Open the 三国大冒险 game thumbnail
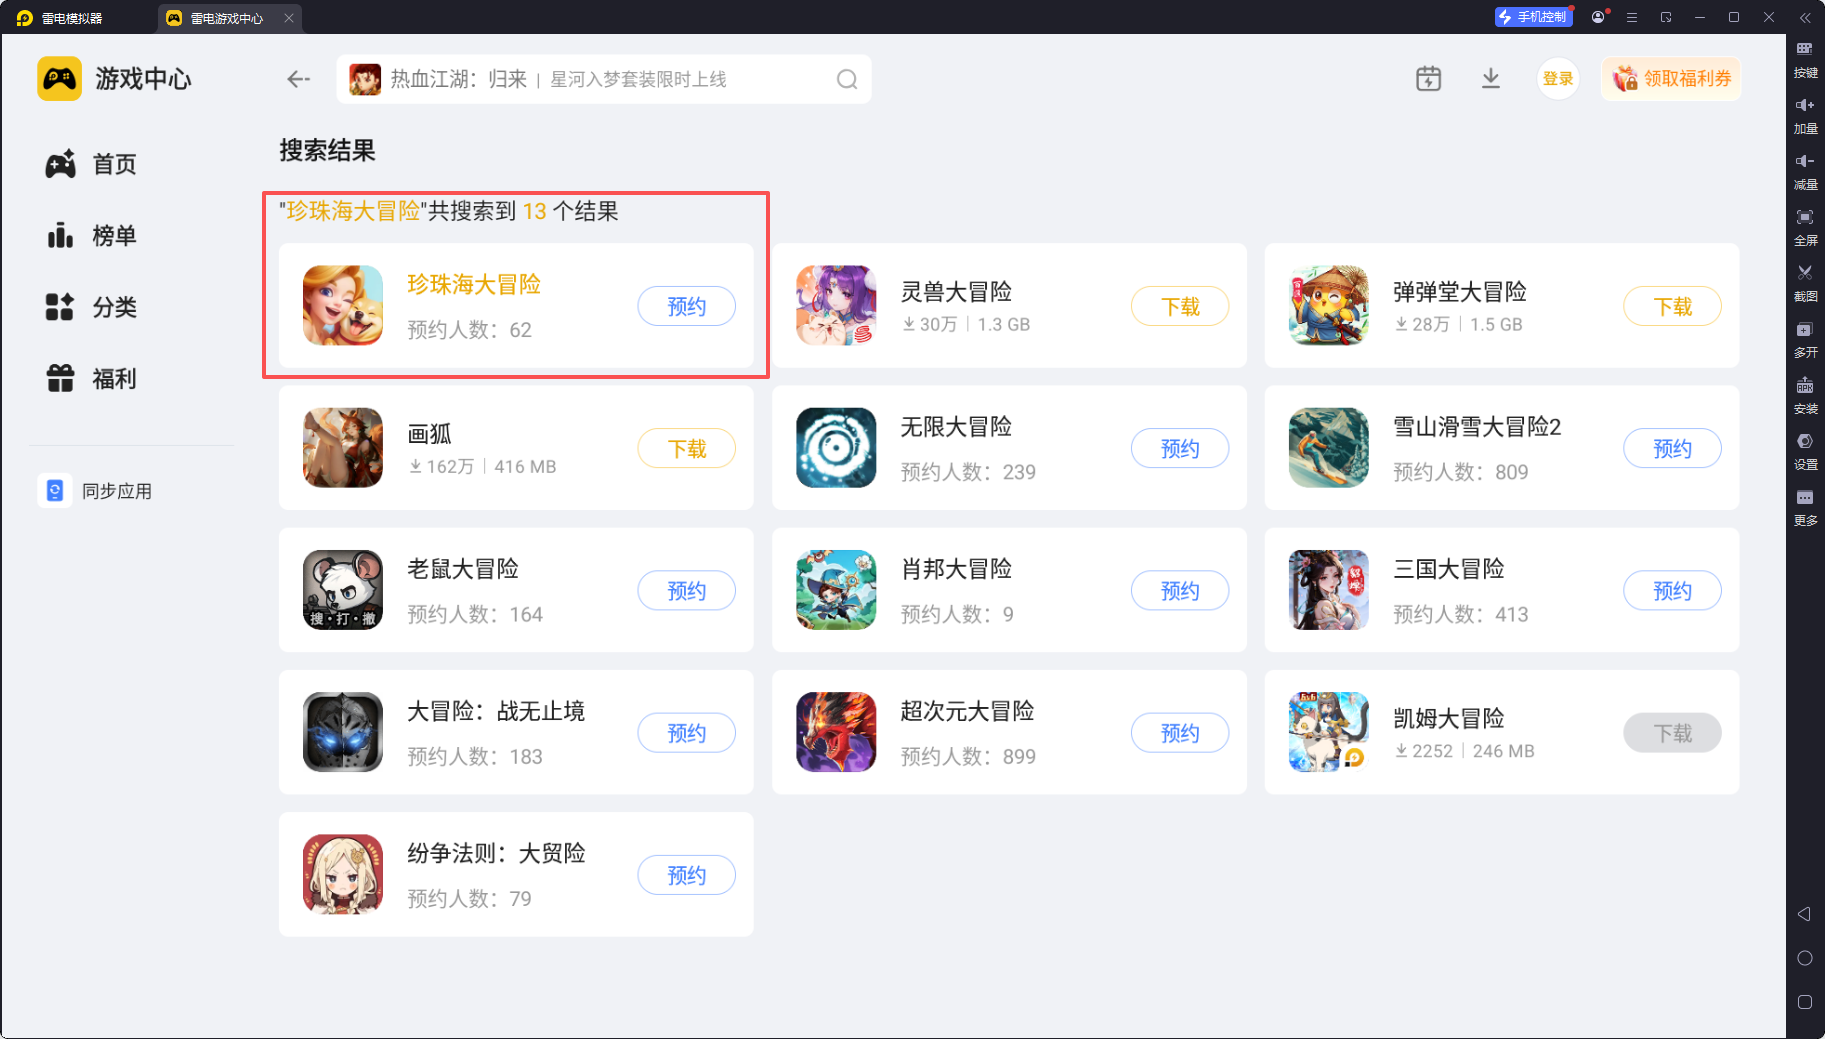Viewport: 1825px width, 1039px height. (x=1329, y=590)
